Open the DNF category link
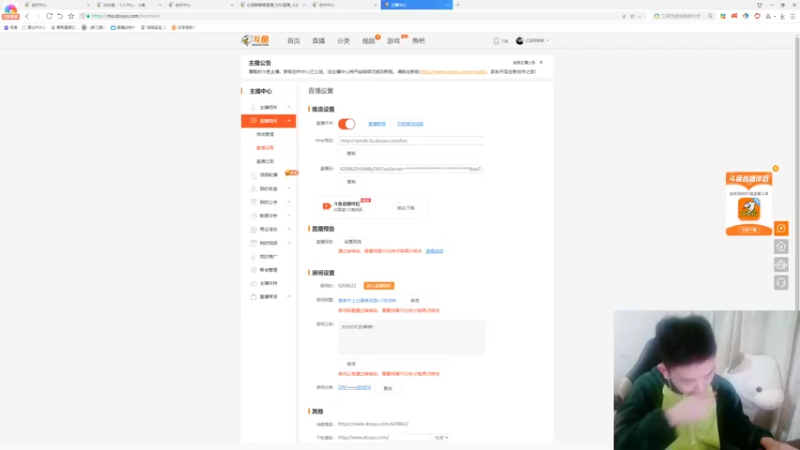Screen dimensions: 800x450 (355, 388)
